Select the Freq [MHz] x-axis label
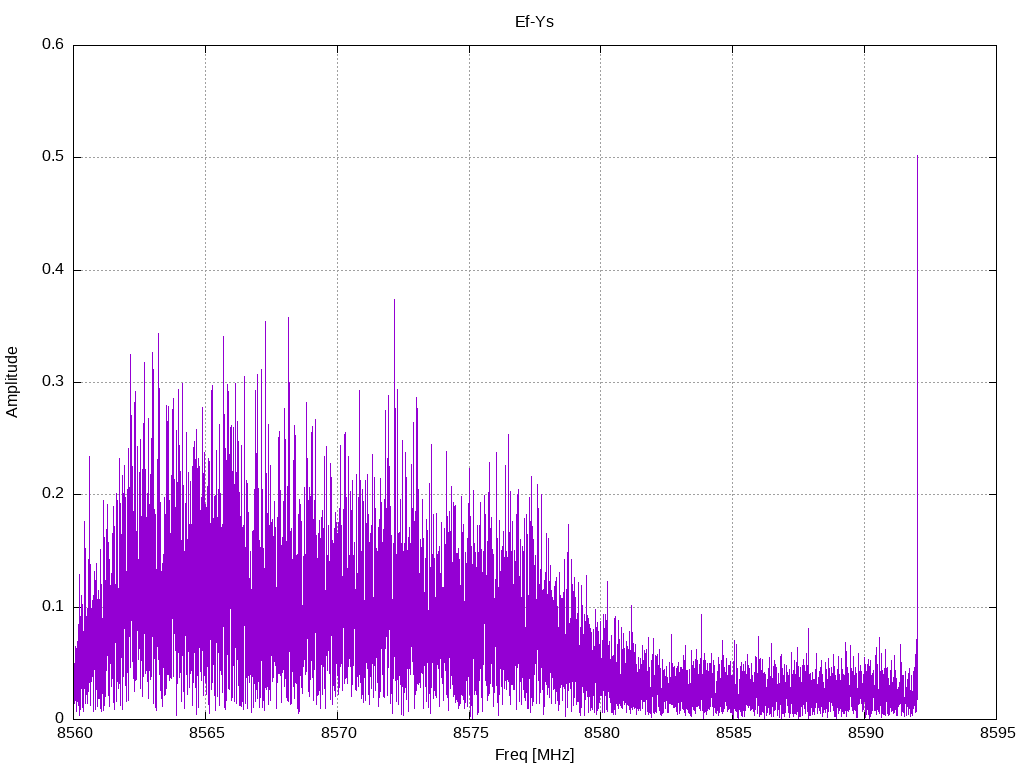 pos(534,755)
